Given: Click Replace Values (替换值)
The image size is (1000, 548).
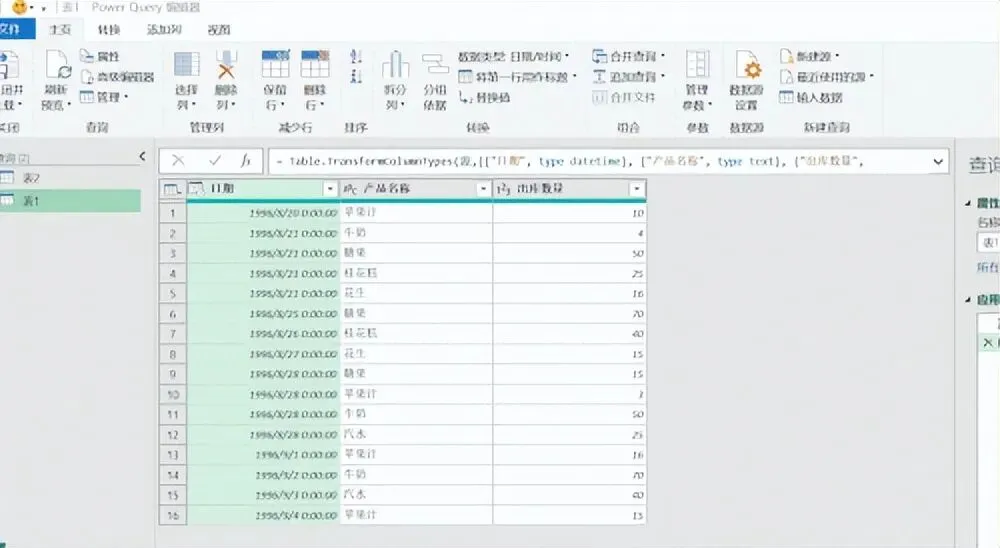Looking at the screenshot, I should pyautogui.click(x=485, y=98).
